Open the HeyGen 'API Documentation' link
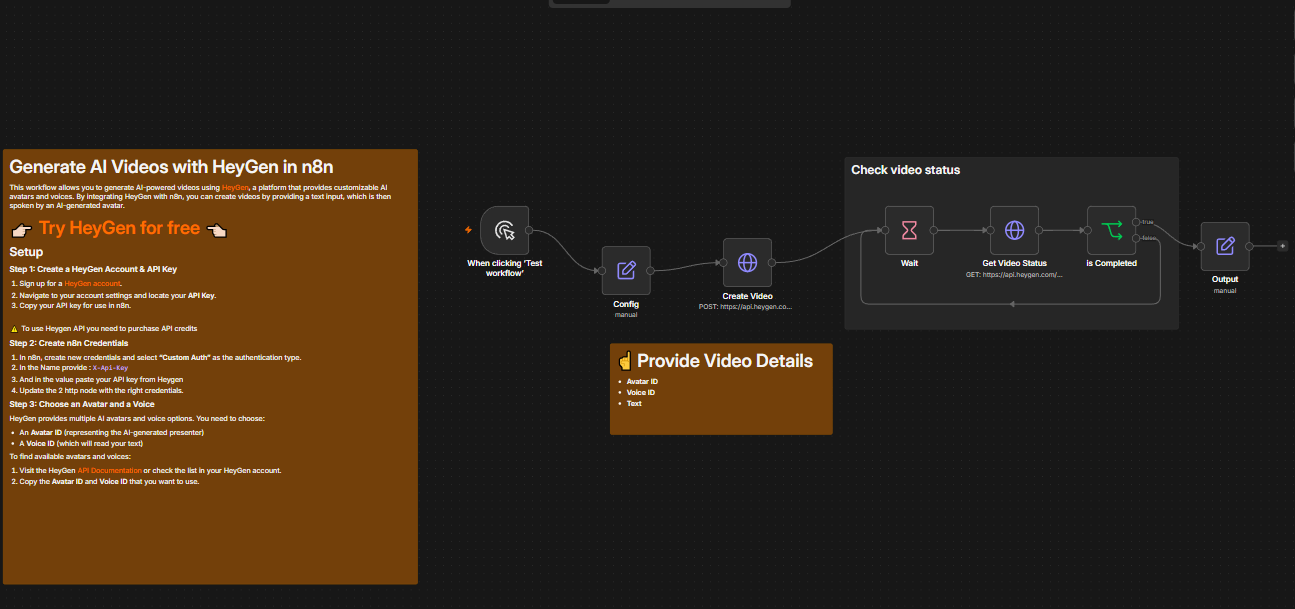The width and height of the screenshot is (1295, 609). pos(109,470)
